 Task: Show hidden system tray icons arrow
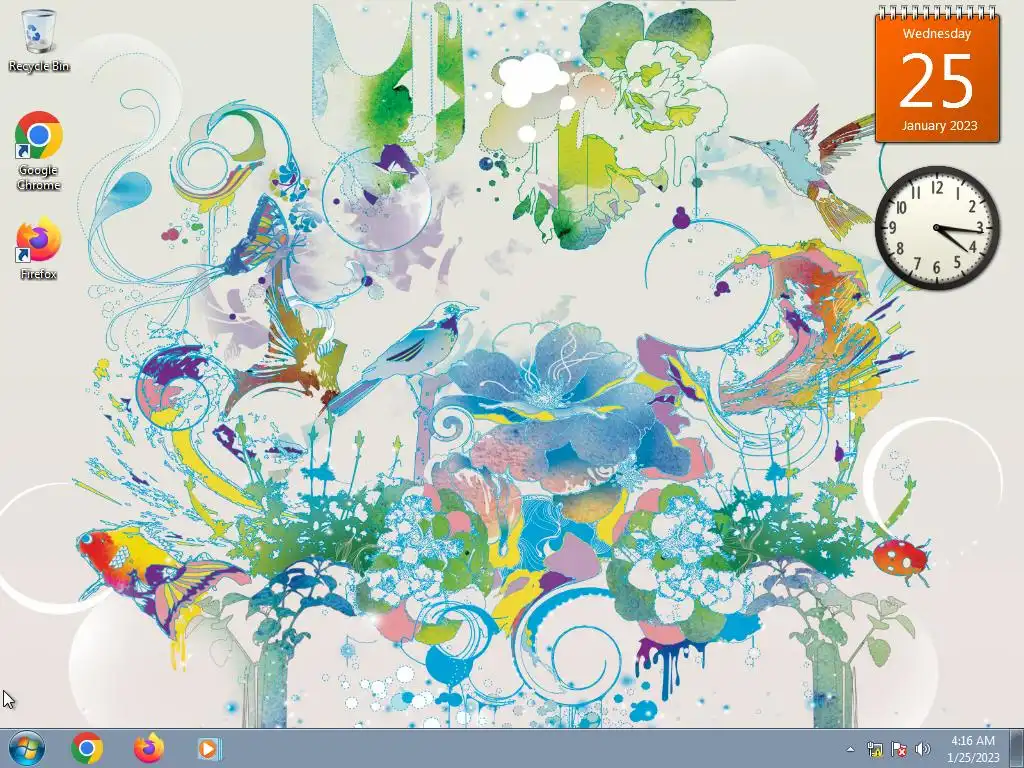point(850,749)
